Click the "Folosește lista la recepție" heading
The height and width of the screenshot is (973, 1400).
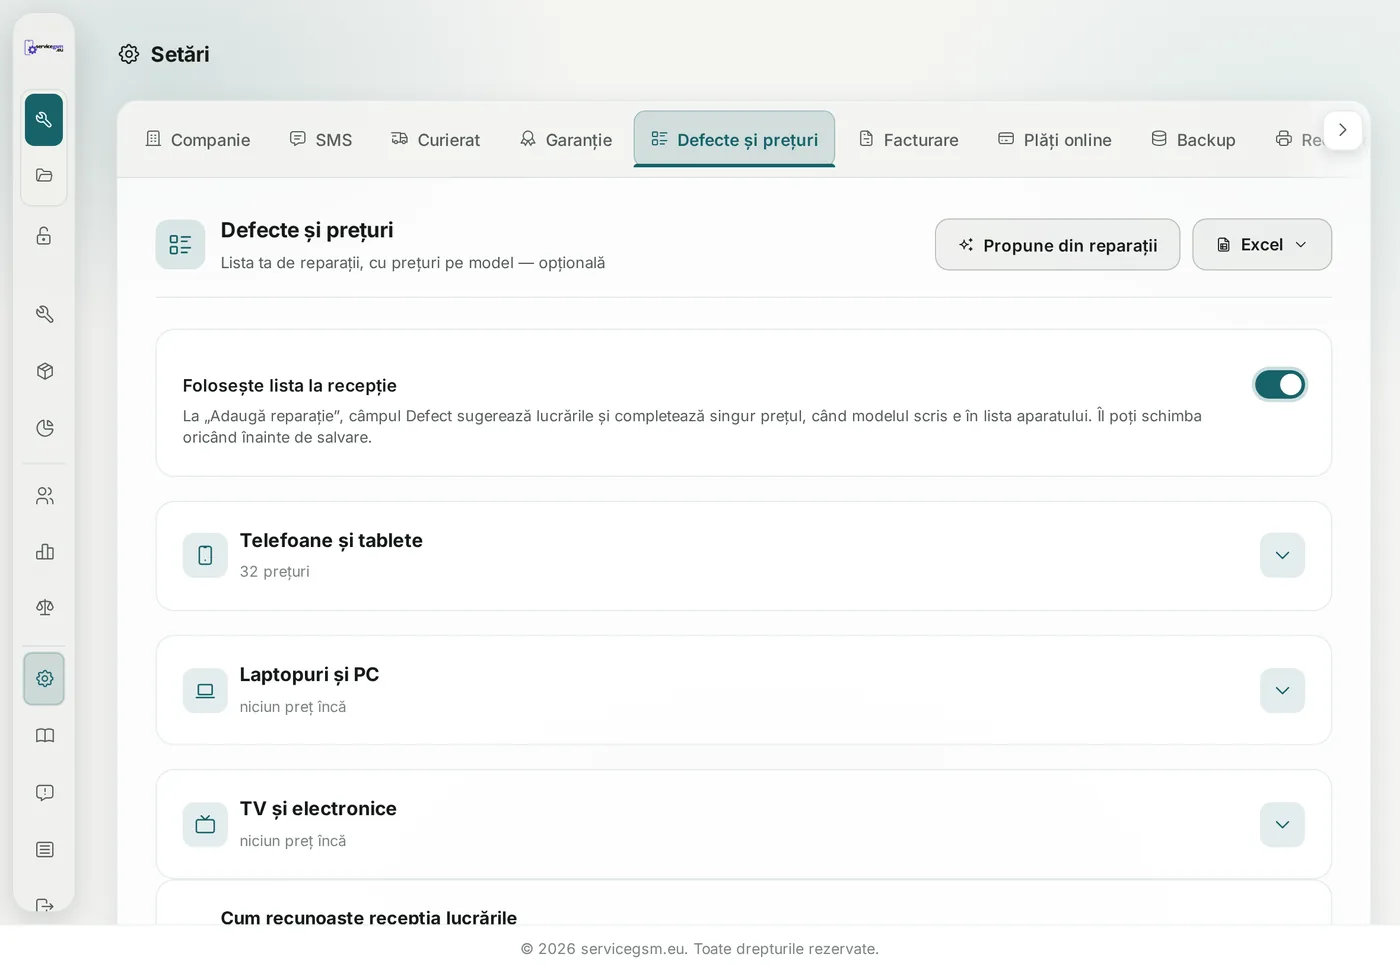pos(290,386)
